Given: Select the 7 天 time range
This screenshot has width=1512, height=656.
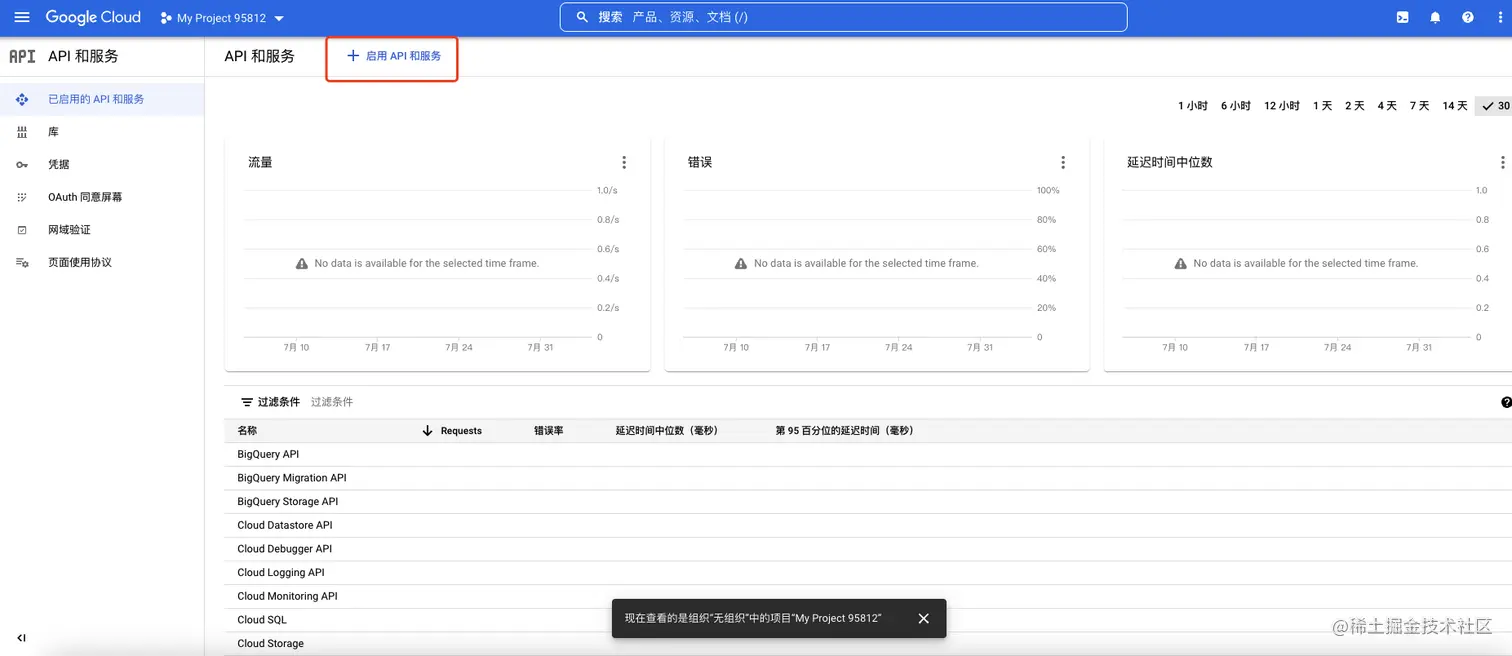Looking at the screenshot, I should pos(1419,106).
